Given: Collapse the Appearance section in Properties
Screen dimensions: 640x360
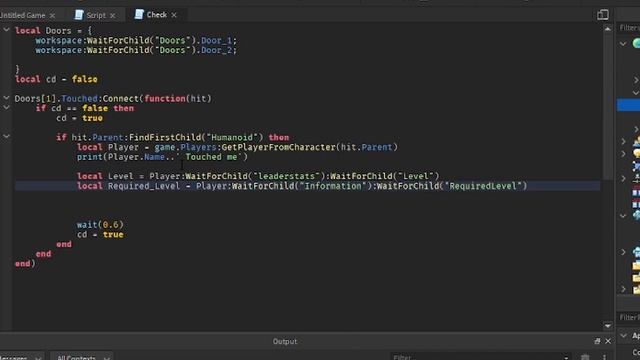Looking at the screenshot, I should pyautogui.click(x=623, y=336).
